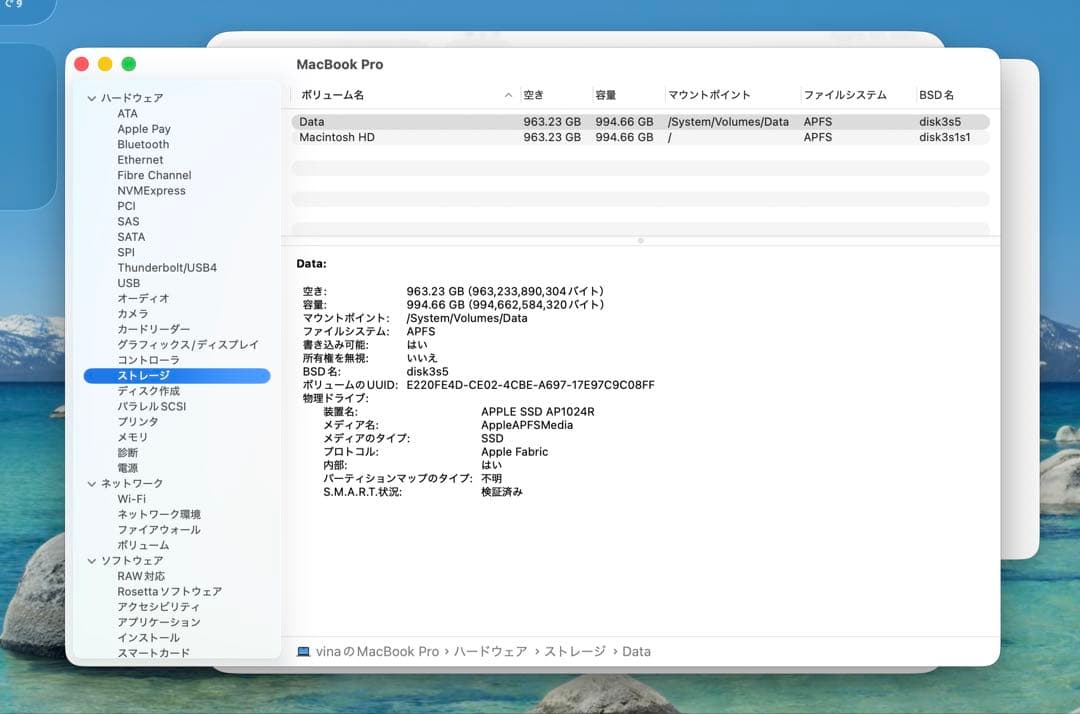Screen dimensions: 1080x714
Task: Sort by 空き column header
Action: pyautogui.click(x=534, y=95)
